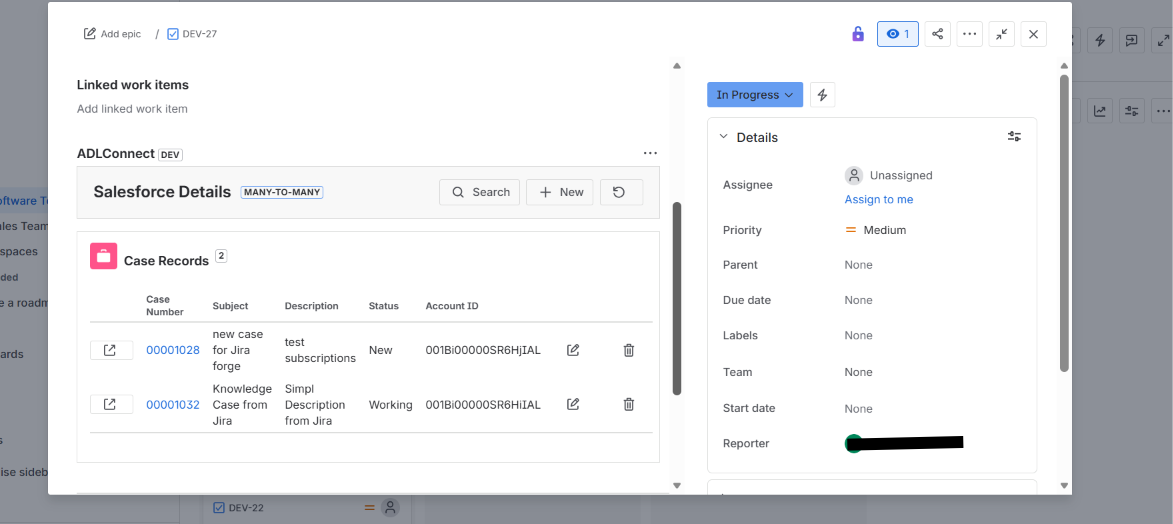This screenshot has height=524, width=1173.
Task: Click the share icon in dialog header
Action: click(937, 34)
